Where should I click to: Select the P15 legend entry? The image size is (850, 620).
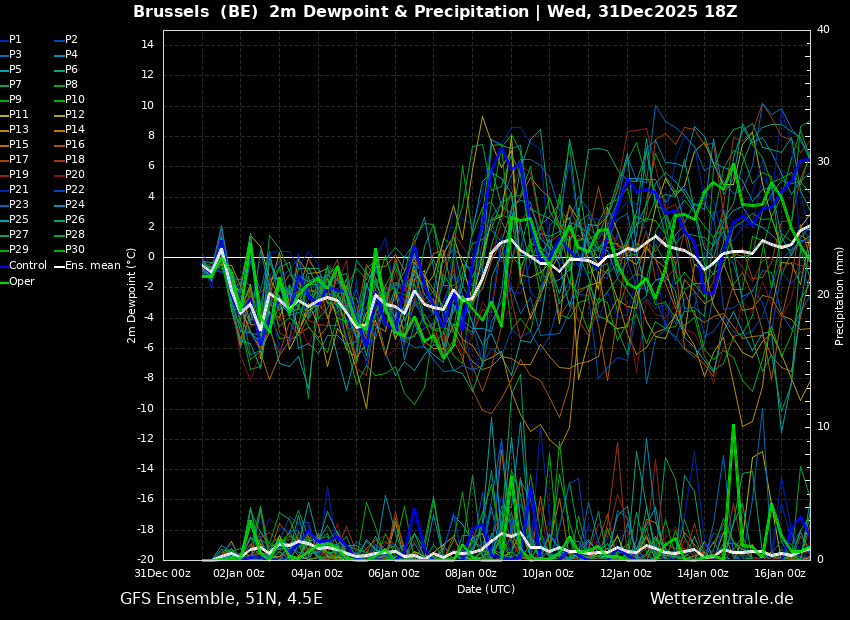point(14,145)
